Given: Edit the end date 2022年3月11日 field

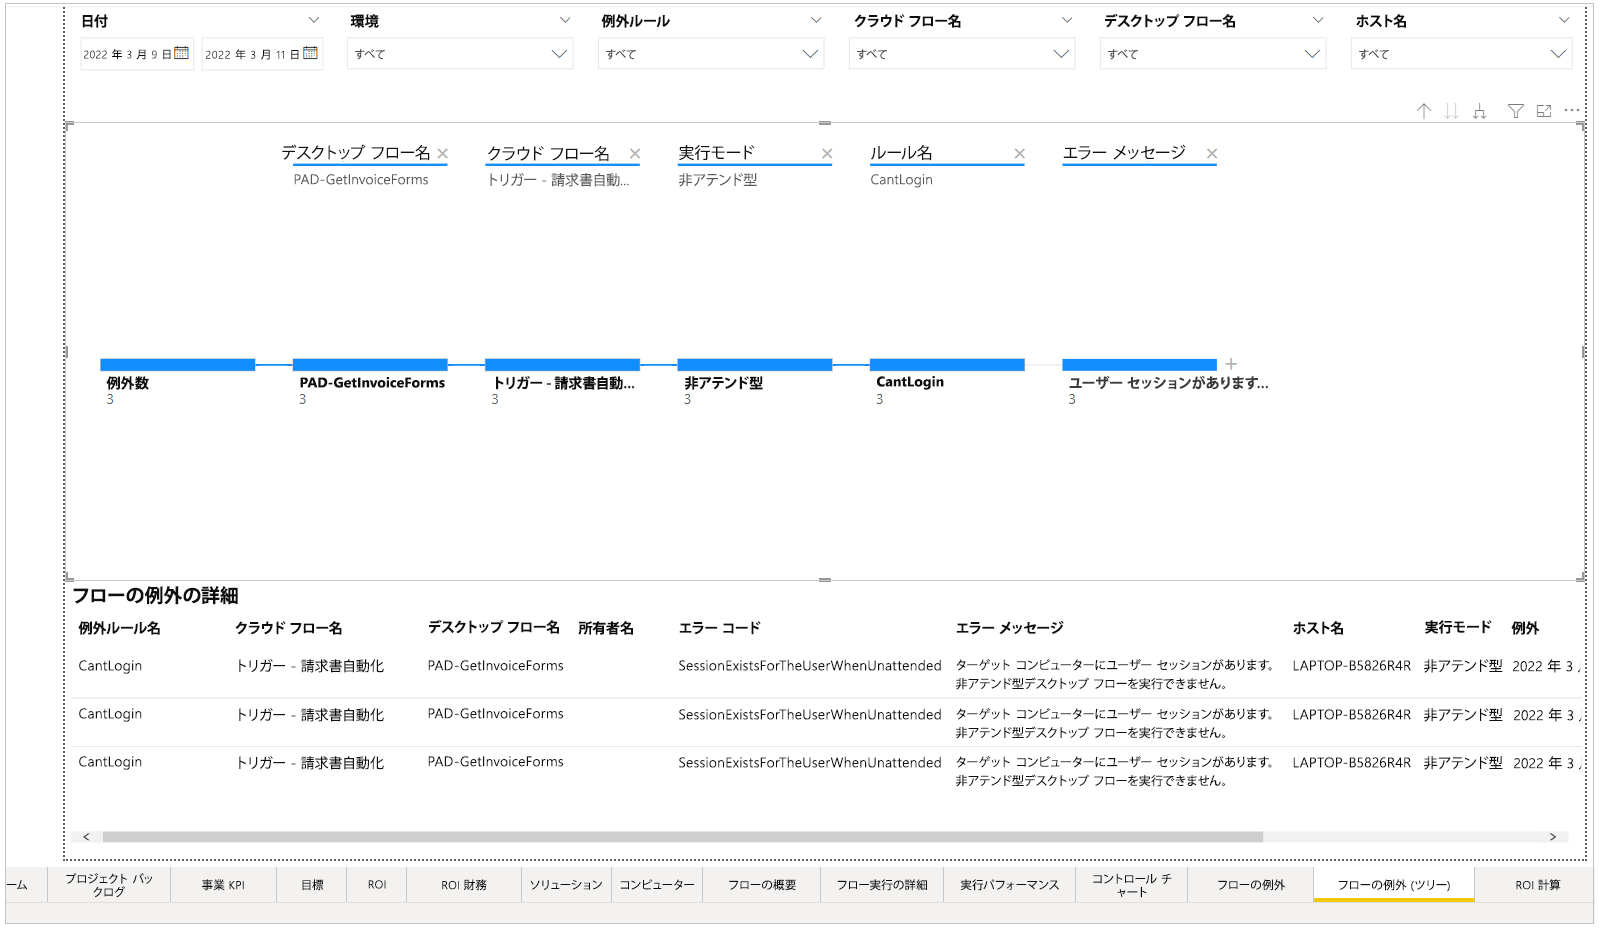Looking at the screenshot, I should point(252,54).
